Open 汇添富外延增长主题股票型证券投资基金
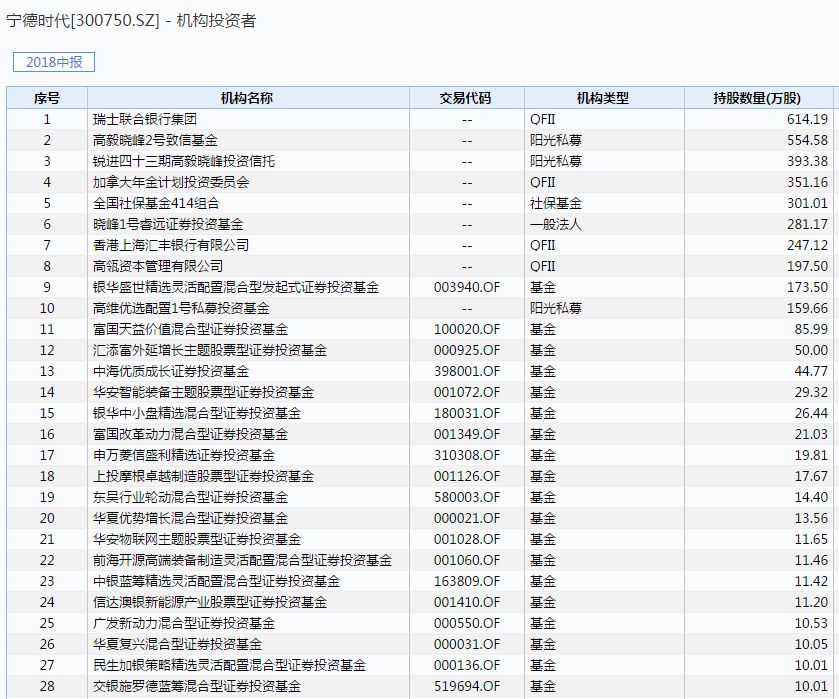 [x=209, y=350]
